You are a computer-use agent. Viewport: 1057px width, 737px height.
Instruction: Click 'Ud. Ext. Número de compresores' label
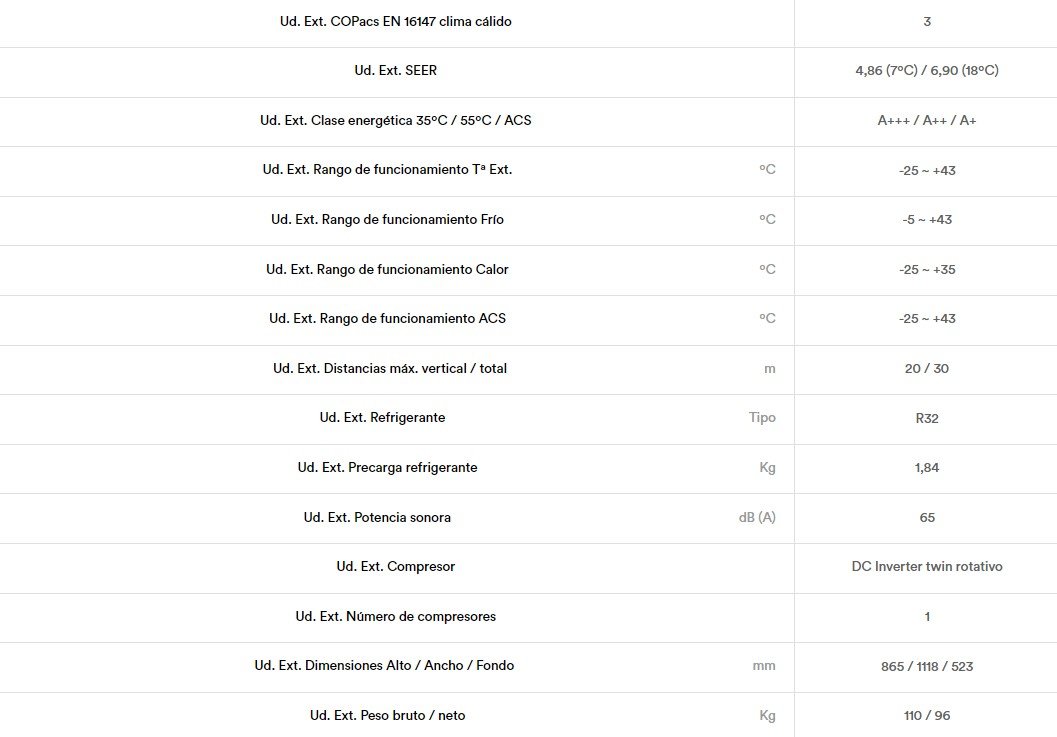click(396, 616)
